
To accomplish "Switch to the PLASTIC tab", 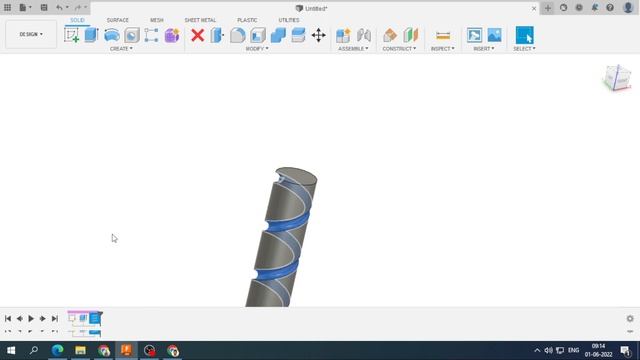I will pyautogui.click(x=247, y=20).
